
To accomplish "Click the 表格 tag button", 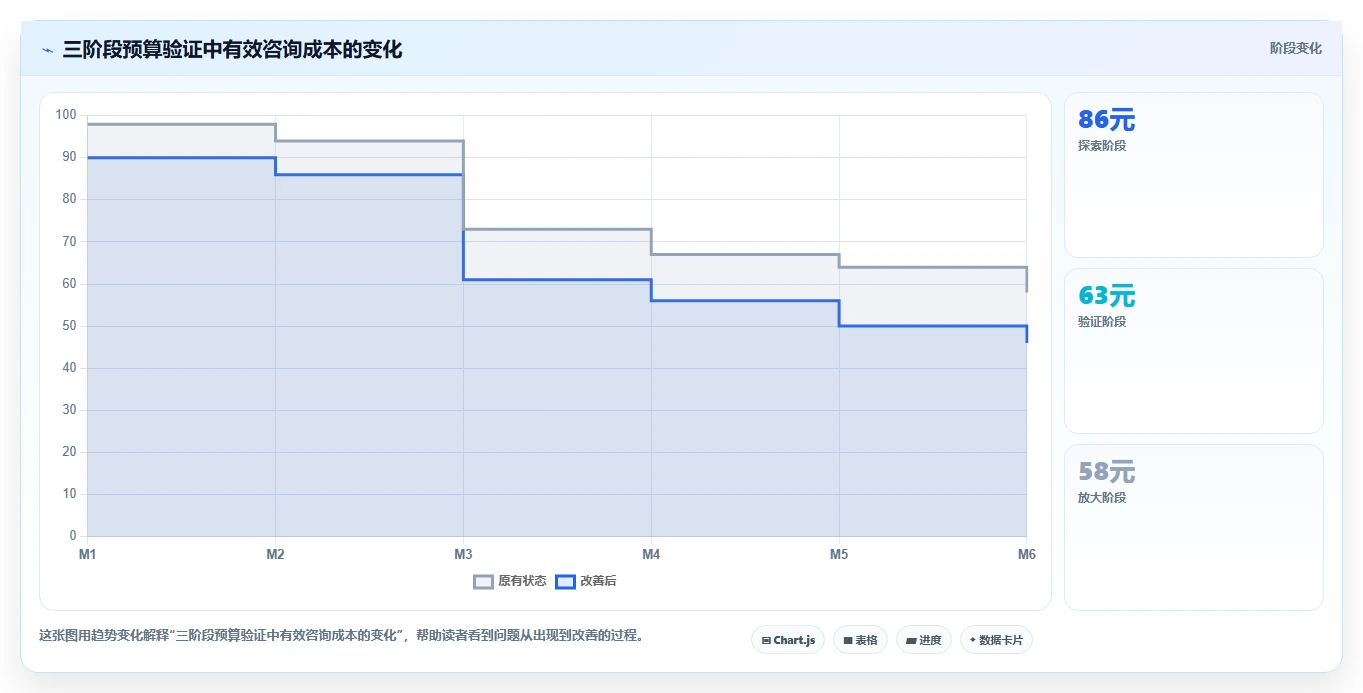I will click(860, 640).
